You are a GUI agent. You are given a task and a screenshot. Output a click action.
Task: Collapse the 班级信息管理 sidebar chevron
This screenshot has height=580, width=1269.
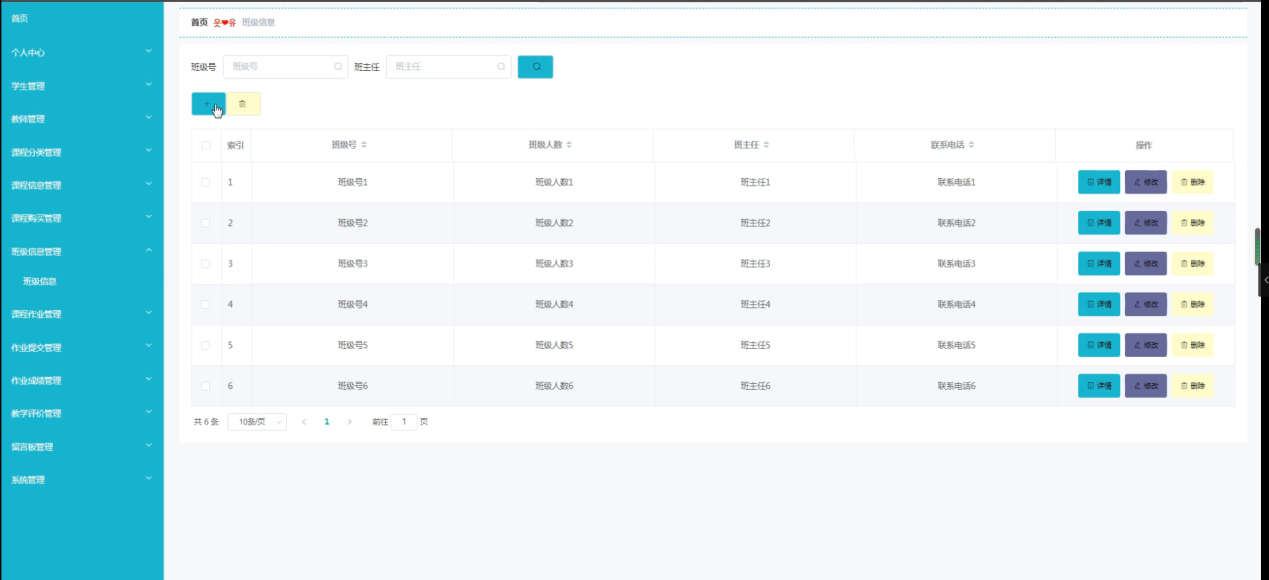tap(148, 250)
